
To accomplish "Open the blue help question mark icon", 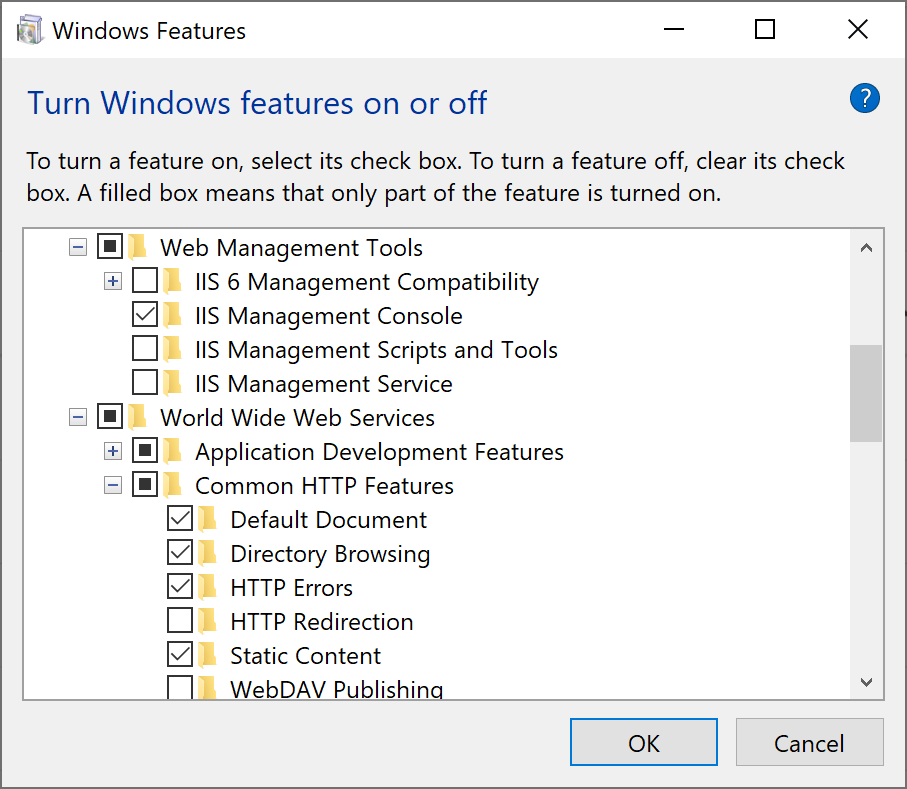I will tap(864, 98).
